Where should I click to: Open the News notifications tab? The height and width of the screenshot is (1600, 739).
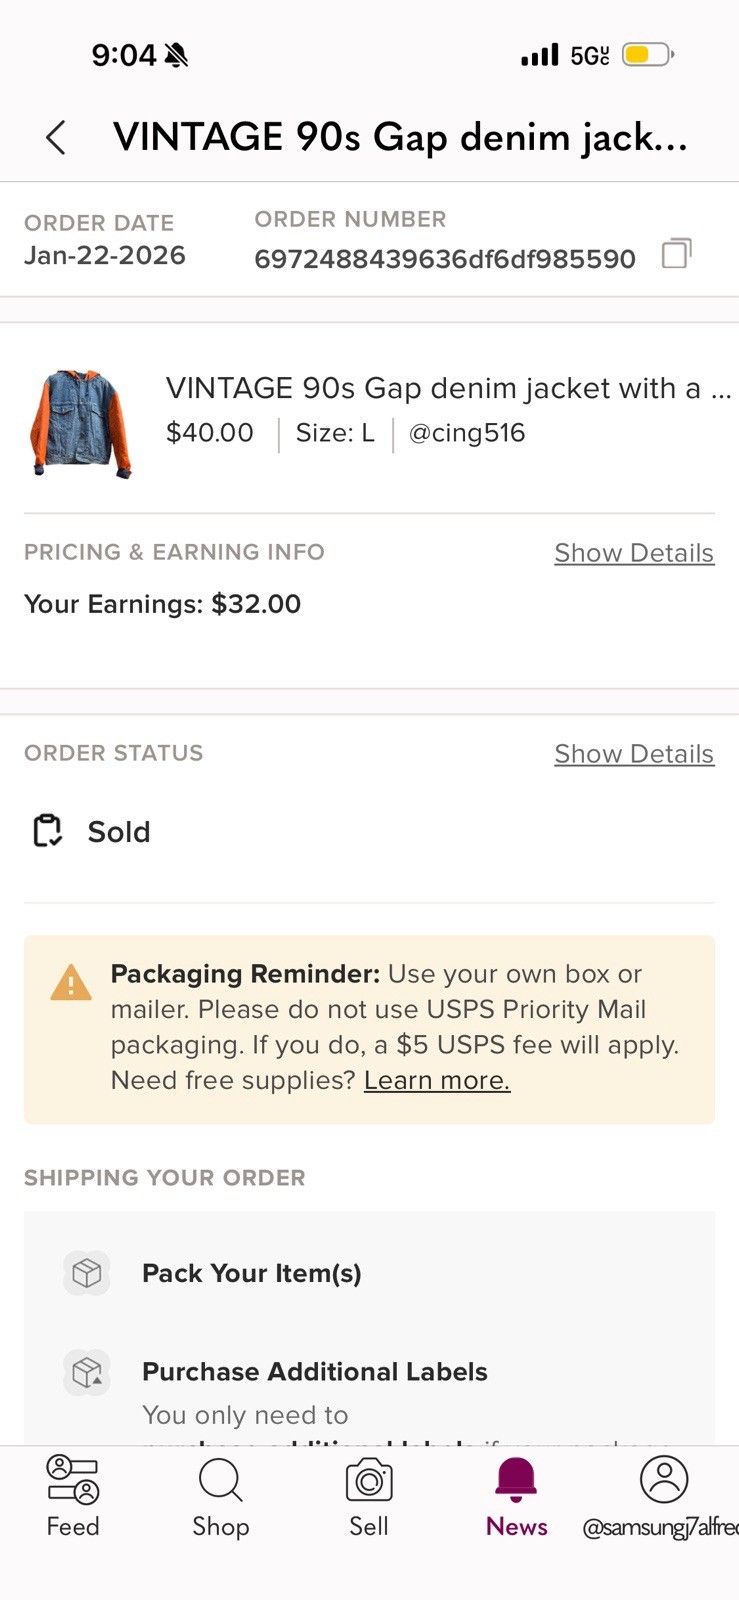tap(516, 1495)
